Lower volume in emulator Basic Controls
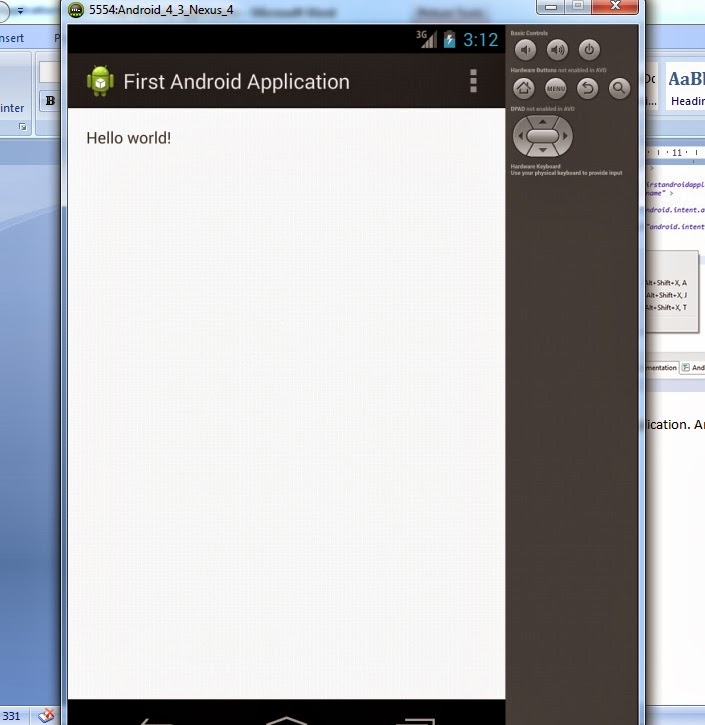The height and width of the screenshot is (725, 705). 525,50
